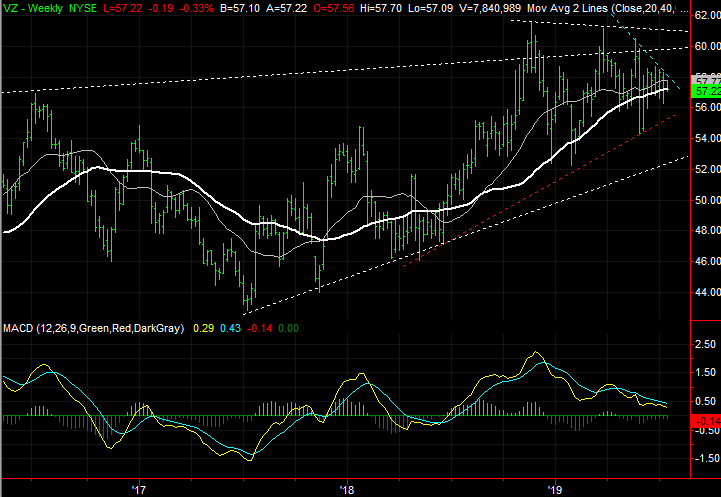This screenshot has width=721, height=497.
Task: Open the "MACD (12,26,9,Green,Red,DarkGray)" indicator label
Action: pyautogui.click(x=94, y=328)
